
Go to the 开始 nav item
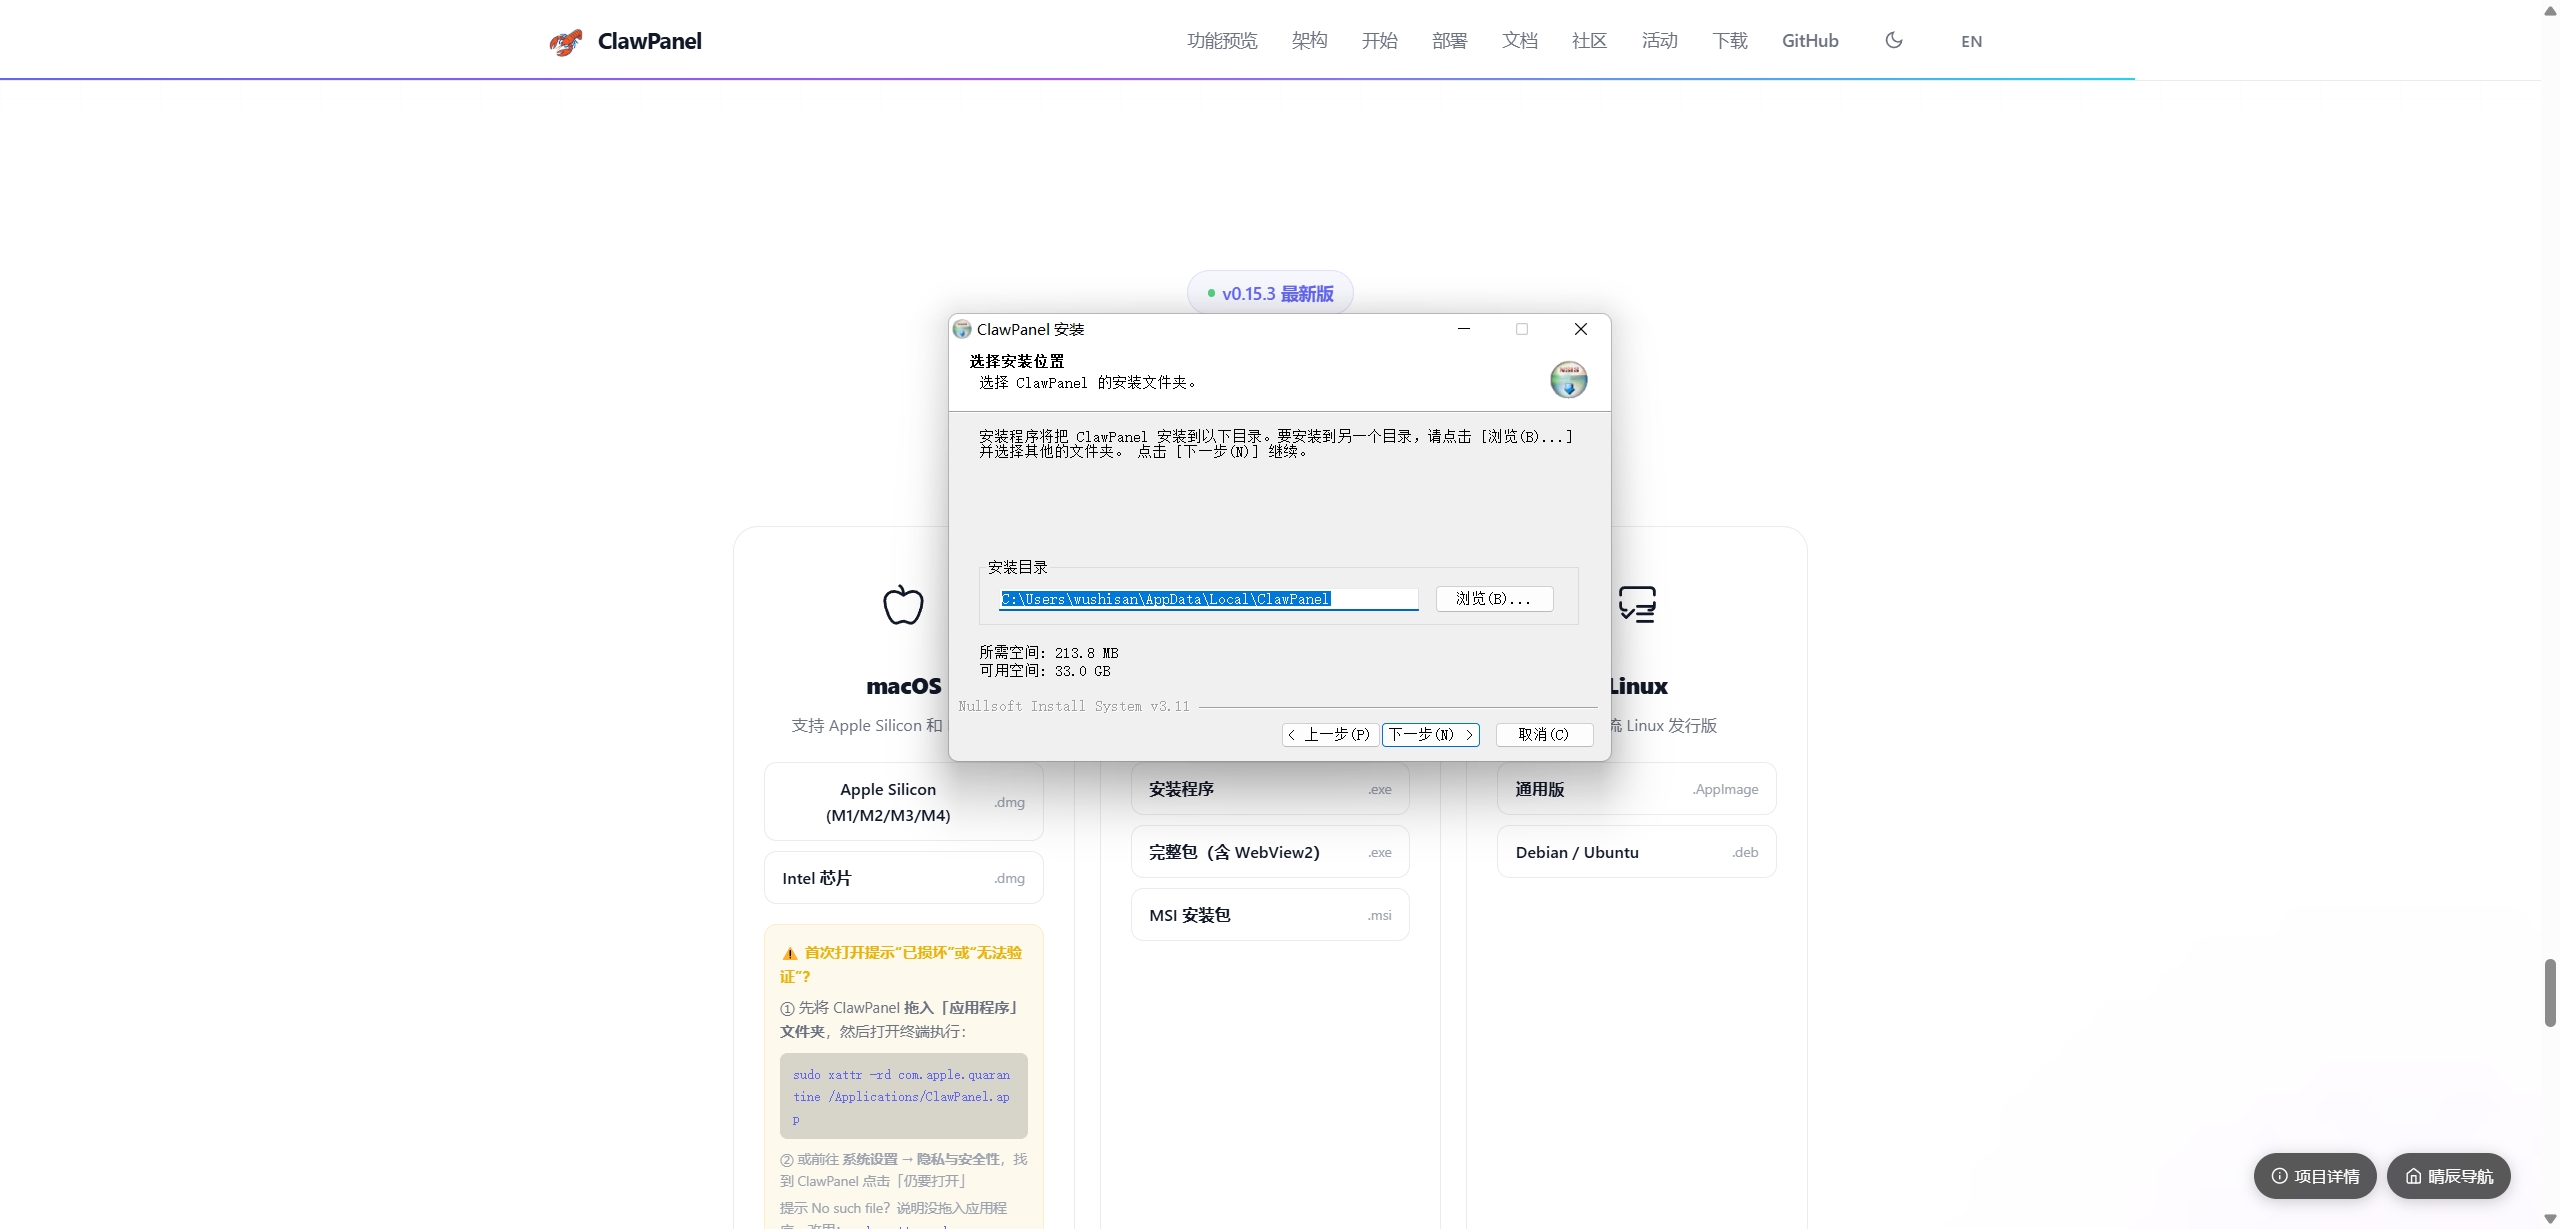pos(1379,41)
